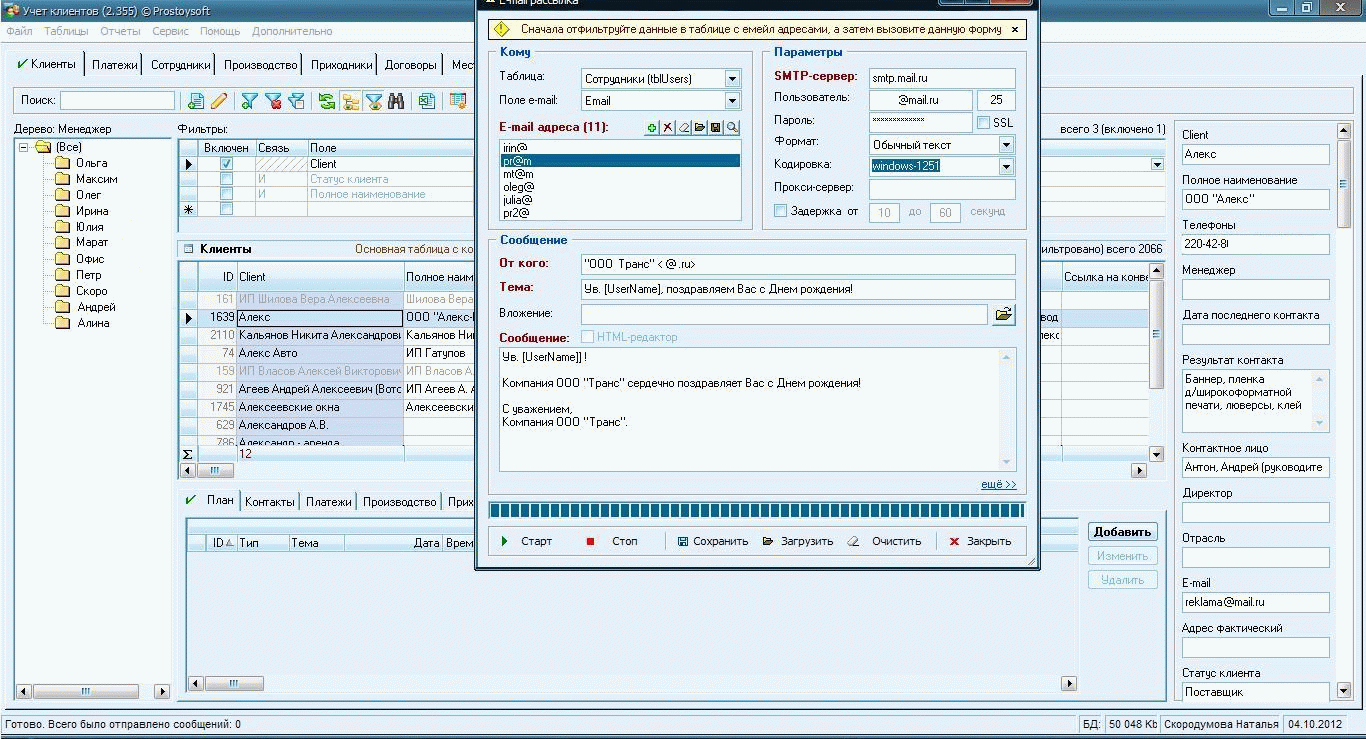This screenshot has height=739, width=1366.
Task: Switch to the Платежи main tab
Action: tap(115, 65)
